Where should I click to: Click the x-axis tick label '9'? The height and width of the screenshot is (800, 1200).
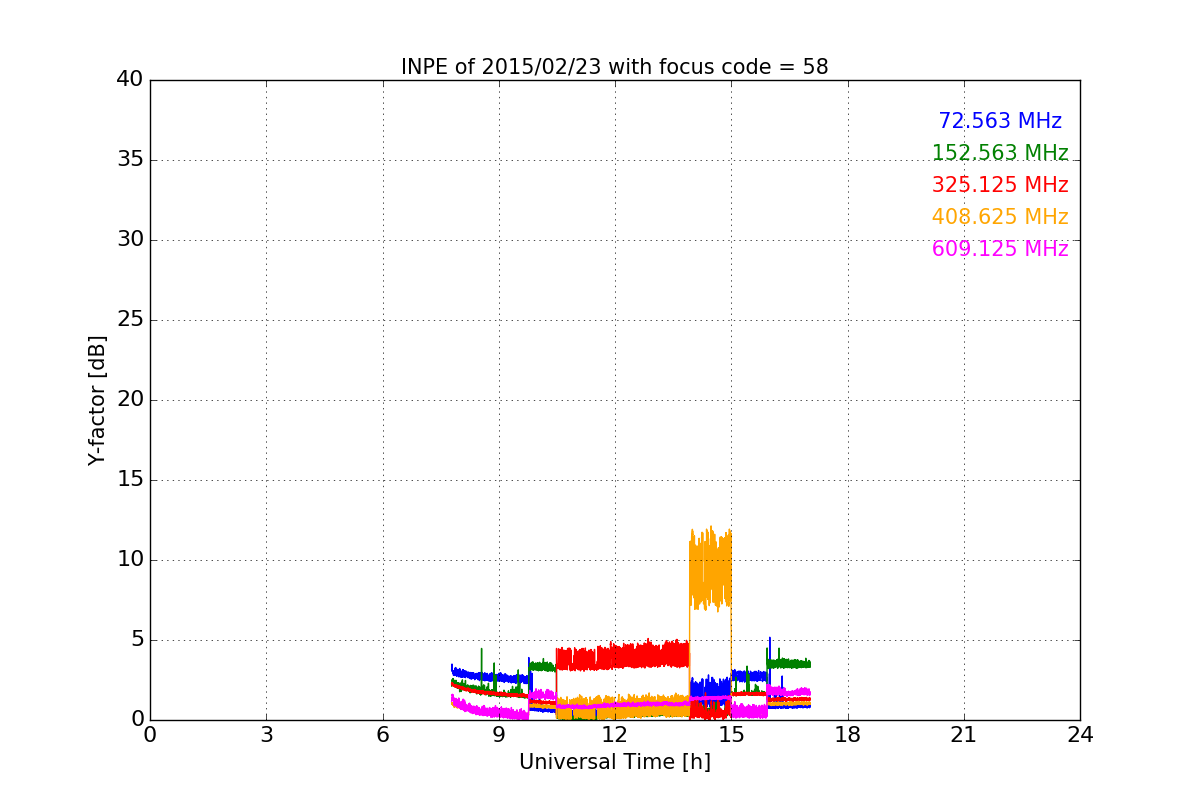(499, 734)
